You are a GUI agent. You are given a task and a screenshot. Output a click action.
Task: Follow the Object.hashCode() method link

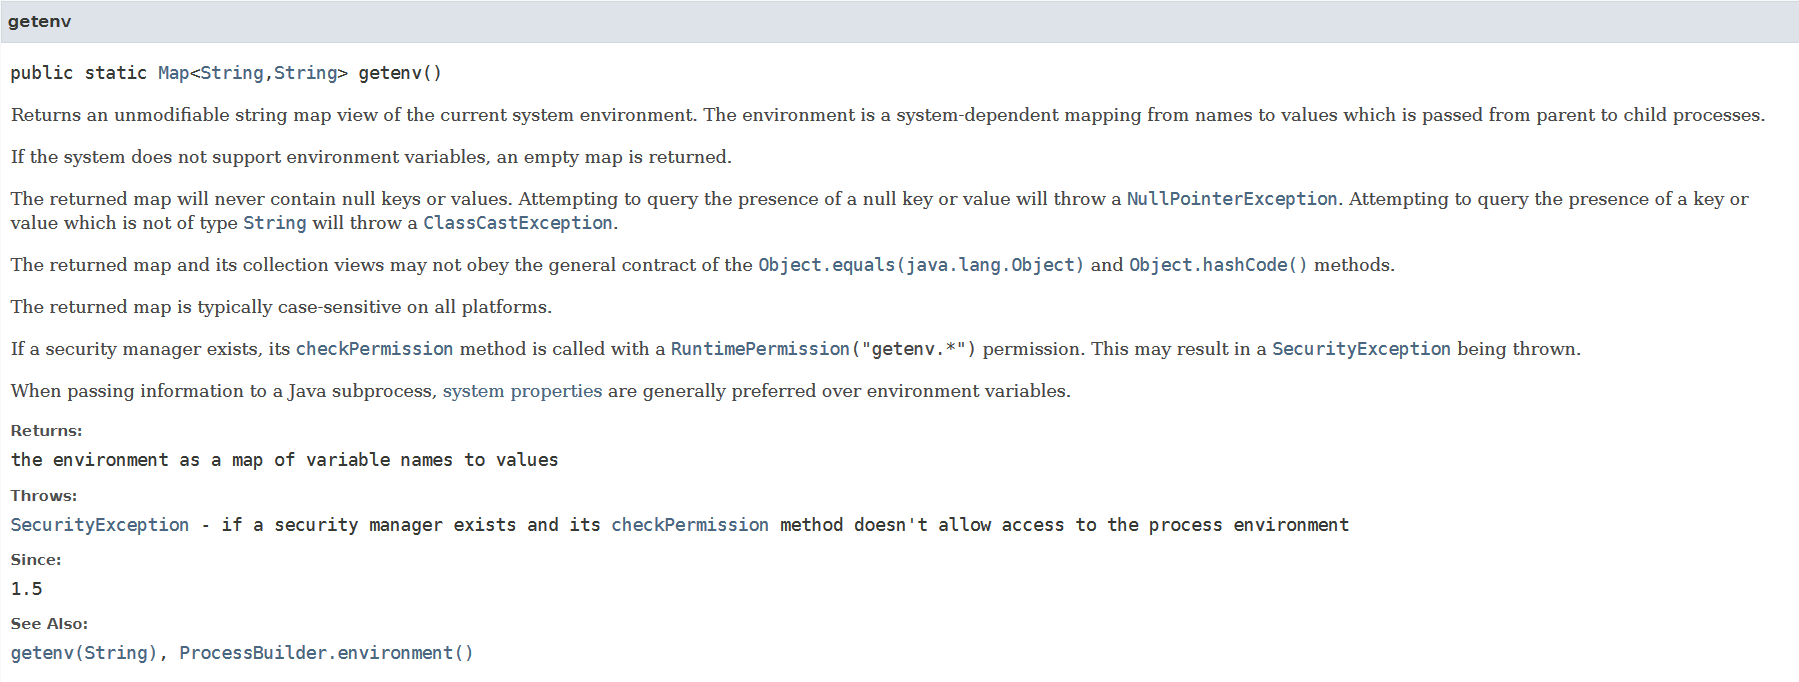click(x=1217, y=265)
